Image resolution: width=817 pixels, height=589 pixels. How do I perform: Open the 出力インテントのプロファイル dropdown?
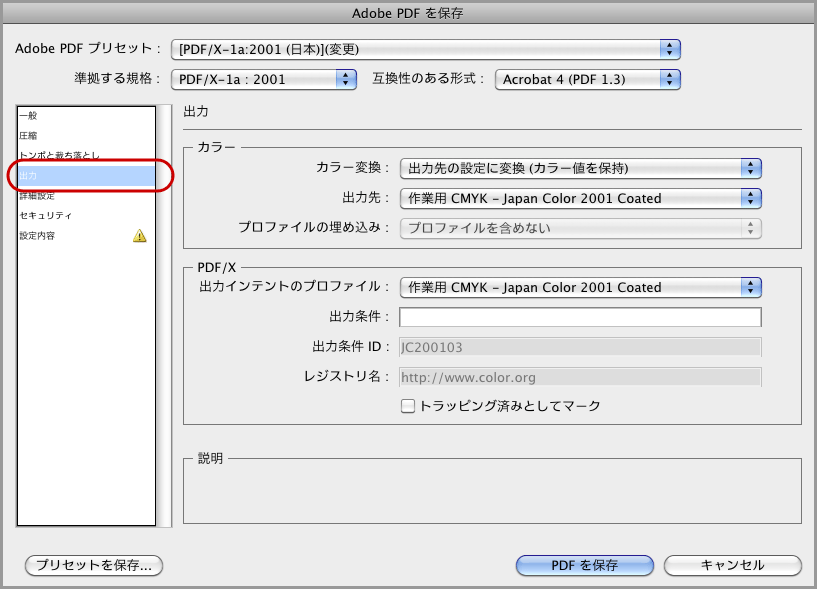pos(580,287)
